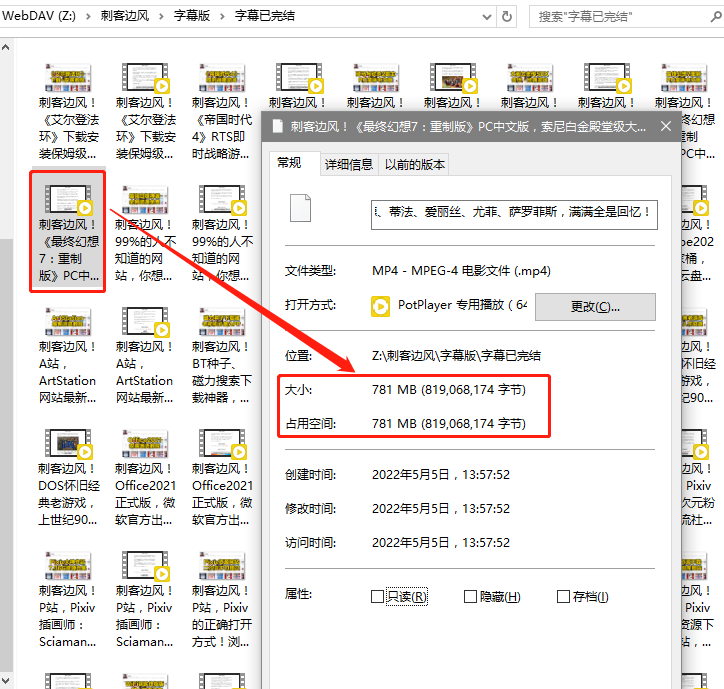Select the second Office2021正式版 video file
The height and width of the screenshot is (689, 724).
222,477
